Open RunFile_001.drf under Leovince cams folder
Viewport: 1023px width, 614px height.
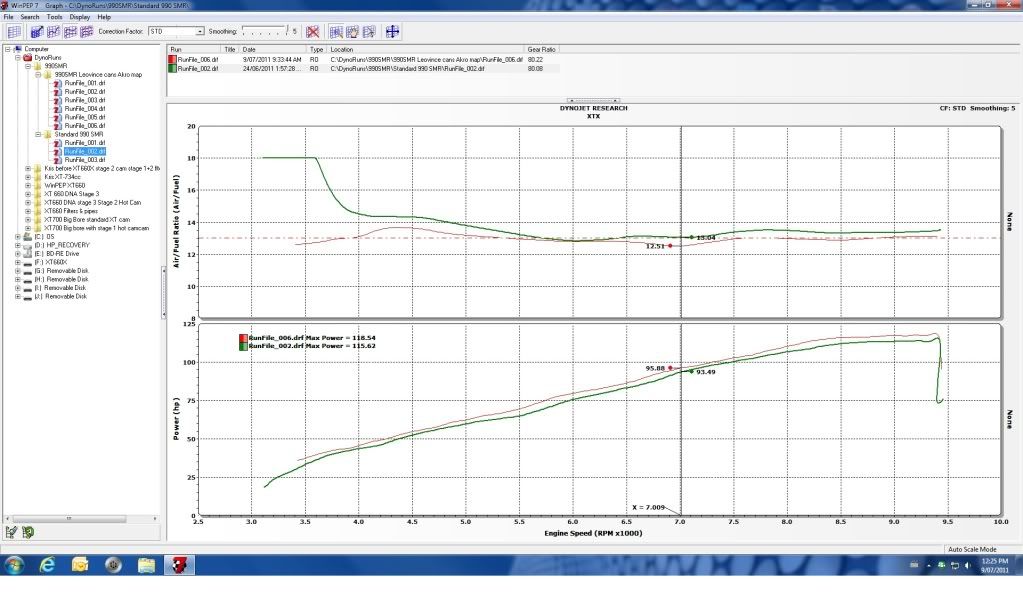[x=85, y=83]
